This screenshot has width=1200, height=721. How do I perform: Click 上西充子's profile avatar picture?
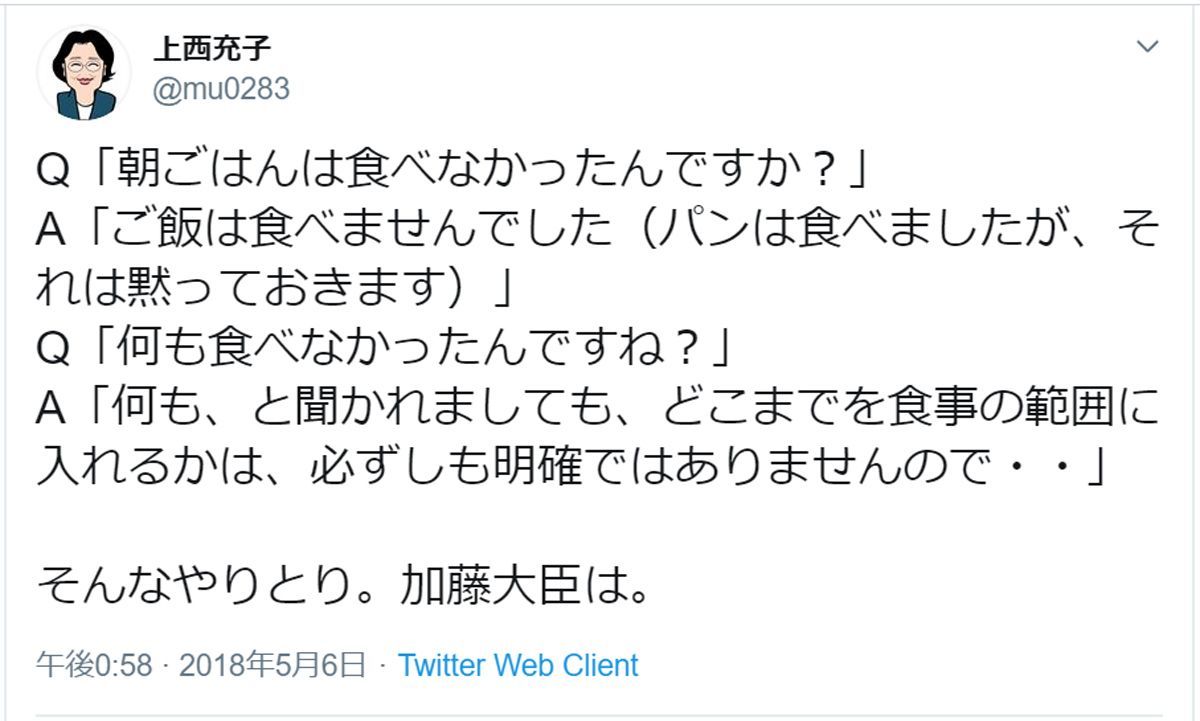[x=84, y=73]
